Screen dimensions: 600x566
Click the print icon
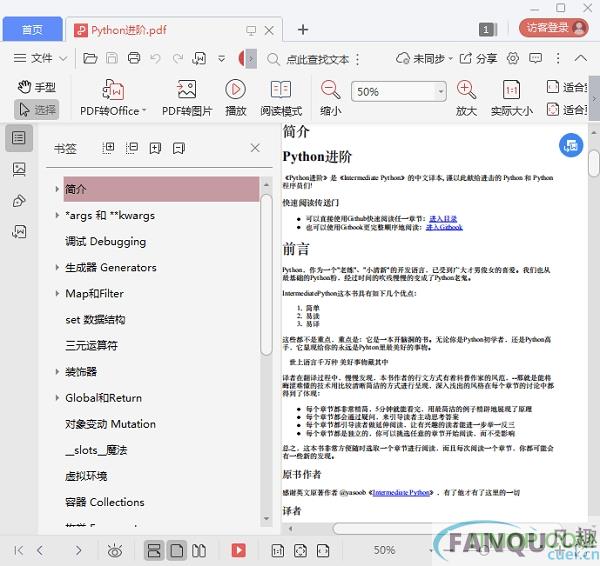pos(134,58)
